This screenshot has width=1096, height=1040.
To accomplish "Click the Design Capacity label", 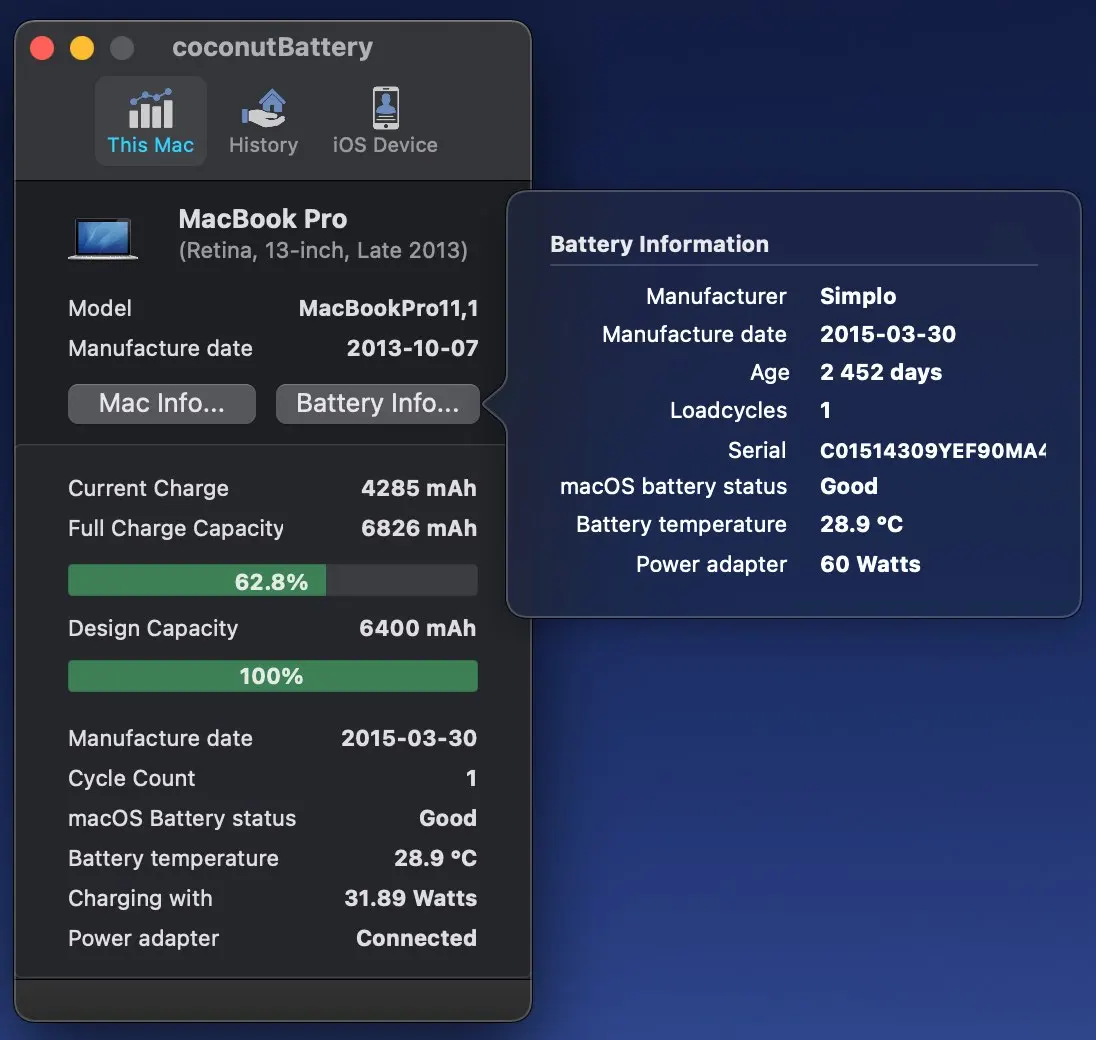I will pos(153,629).
